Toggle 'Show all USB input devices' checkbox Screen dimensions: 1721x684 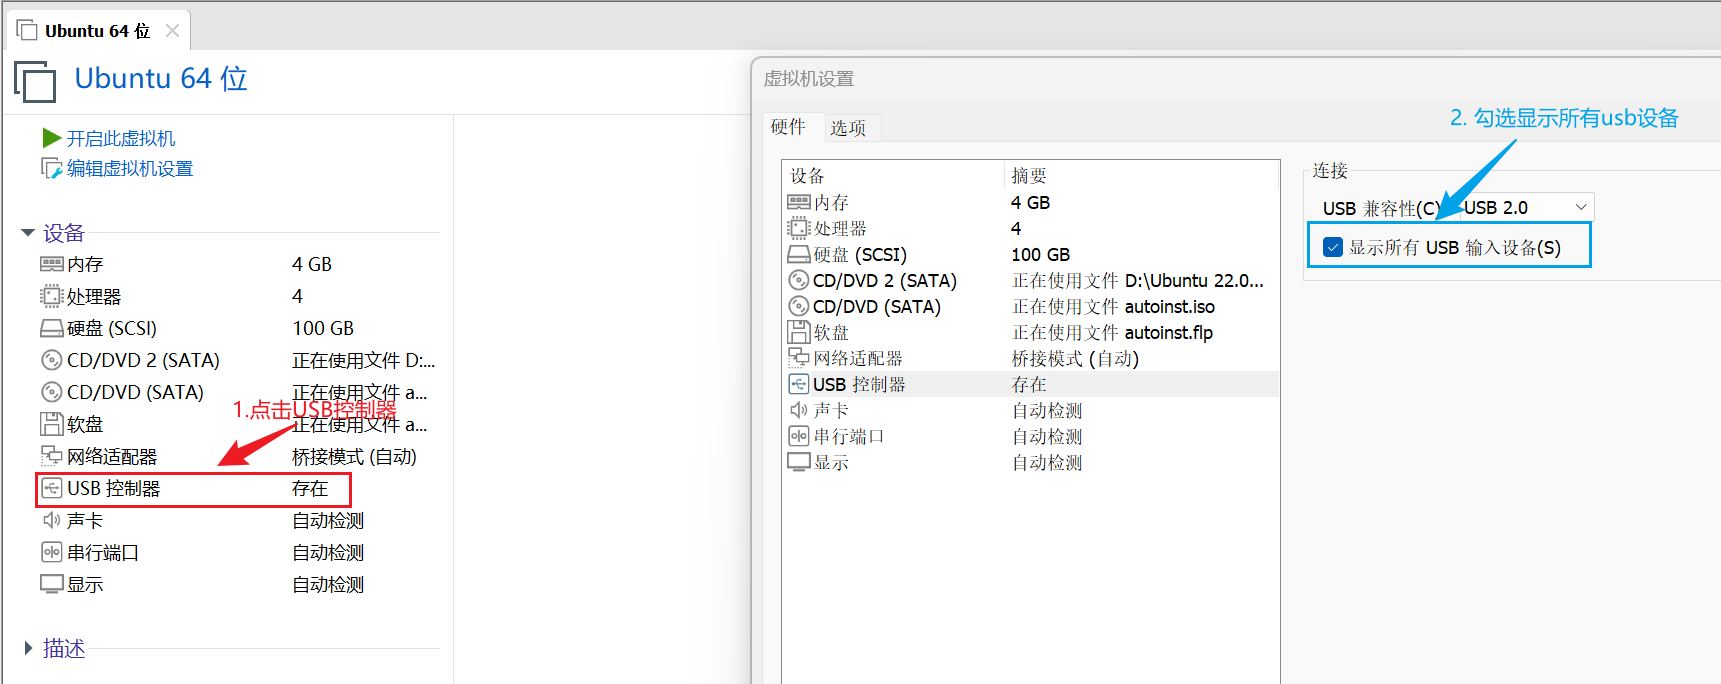tap(1332, 247)
